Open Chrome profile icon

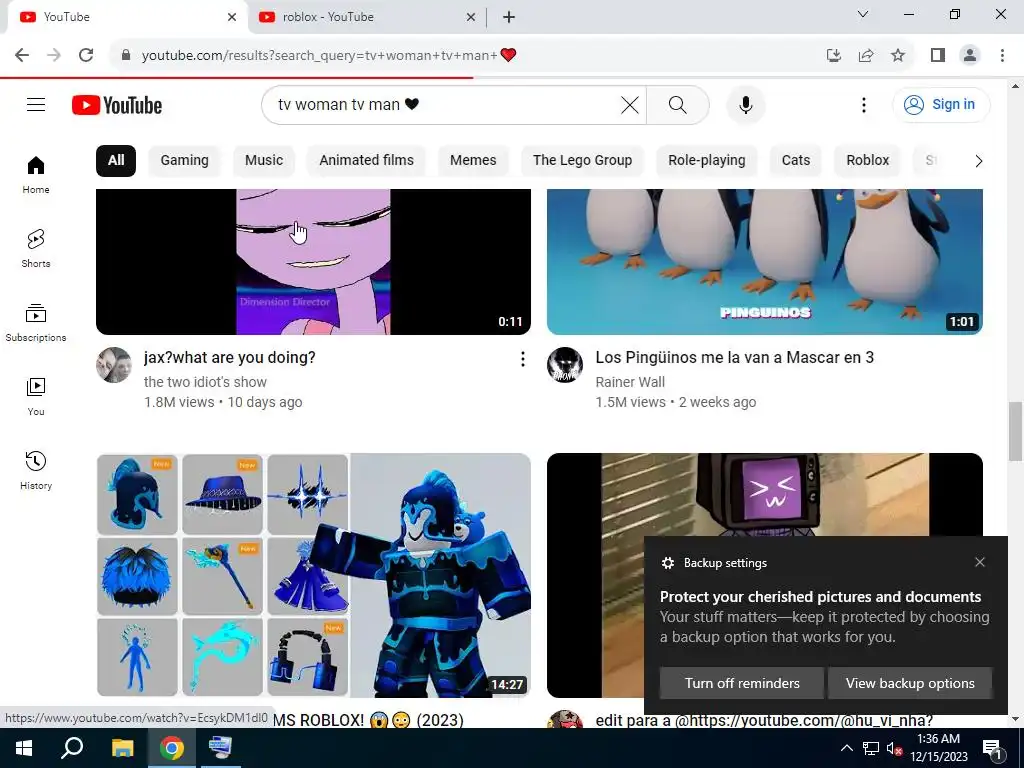tap(970, 55)
